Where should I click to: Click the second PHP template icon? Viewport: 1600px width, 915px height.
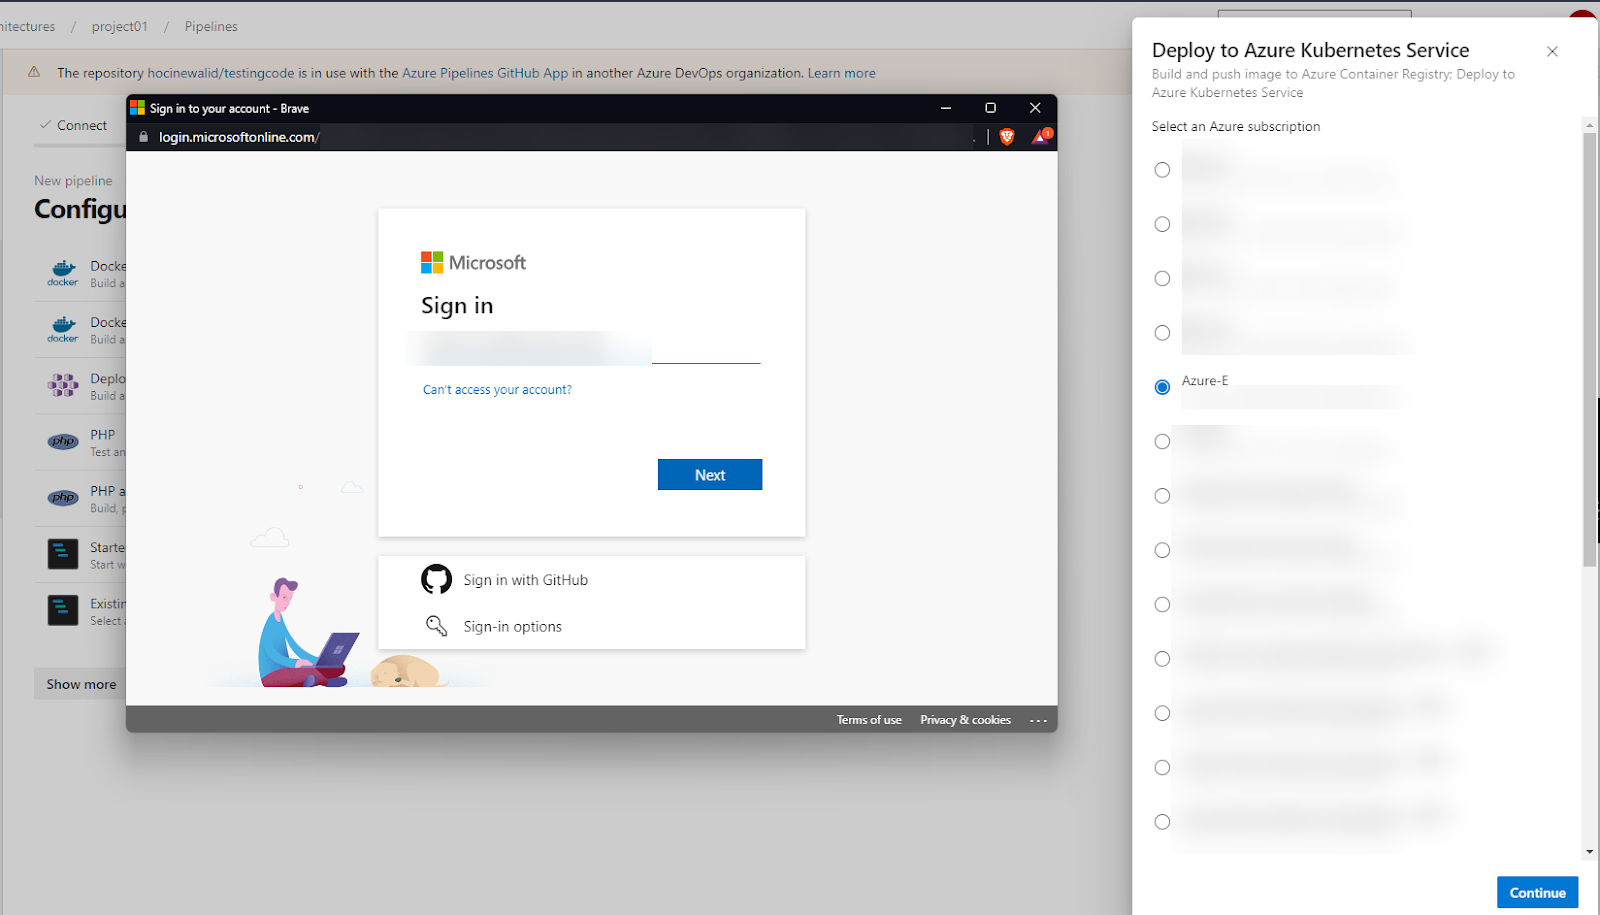coord(63,497)
